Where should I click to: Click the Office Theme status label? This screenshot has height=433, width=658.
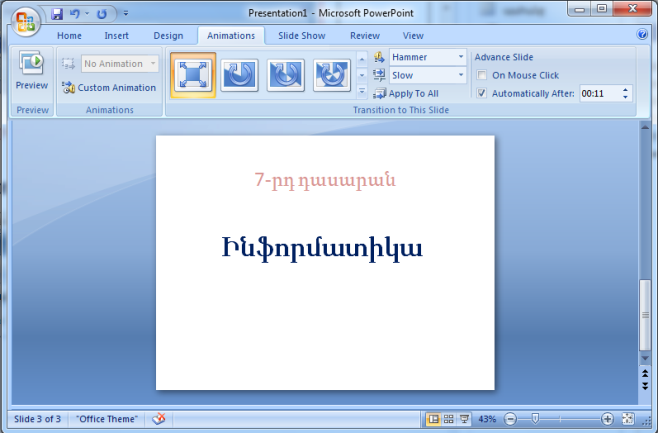(107, 419)
